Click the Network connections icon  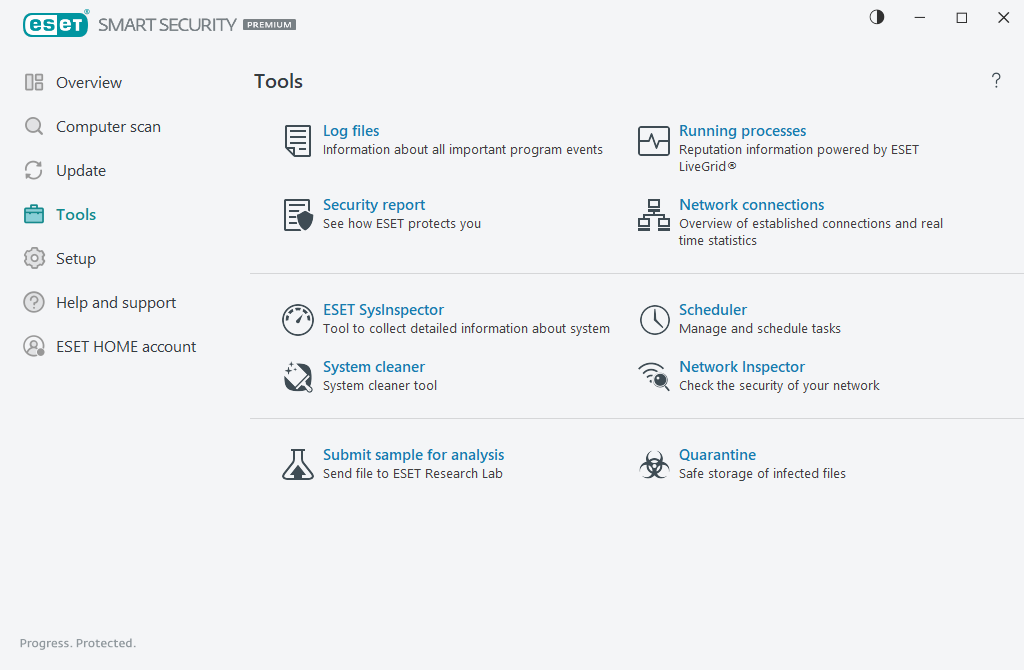(654, 215)
